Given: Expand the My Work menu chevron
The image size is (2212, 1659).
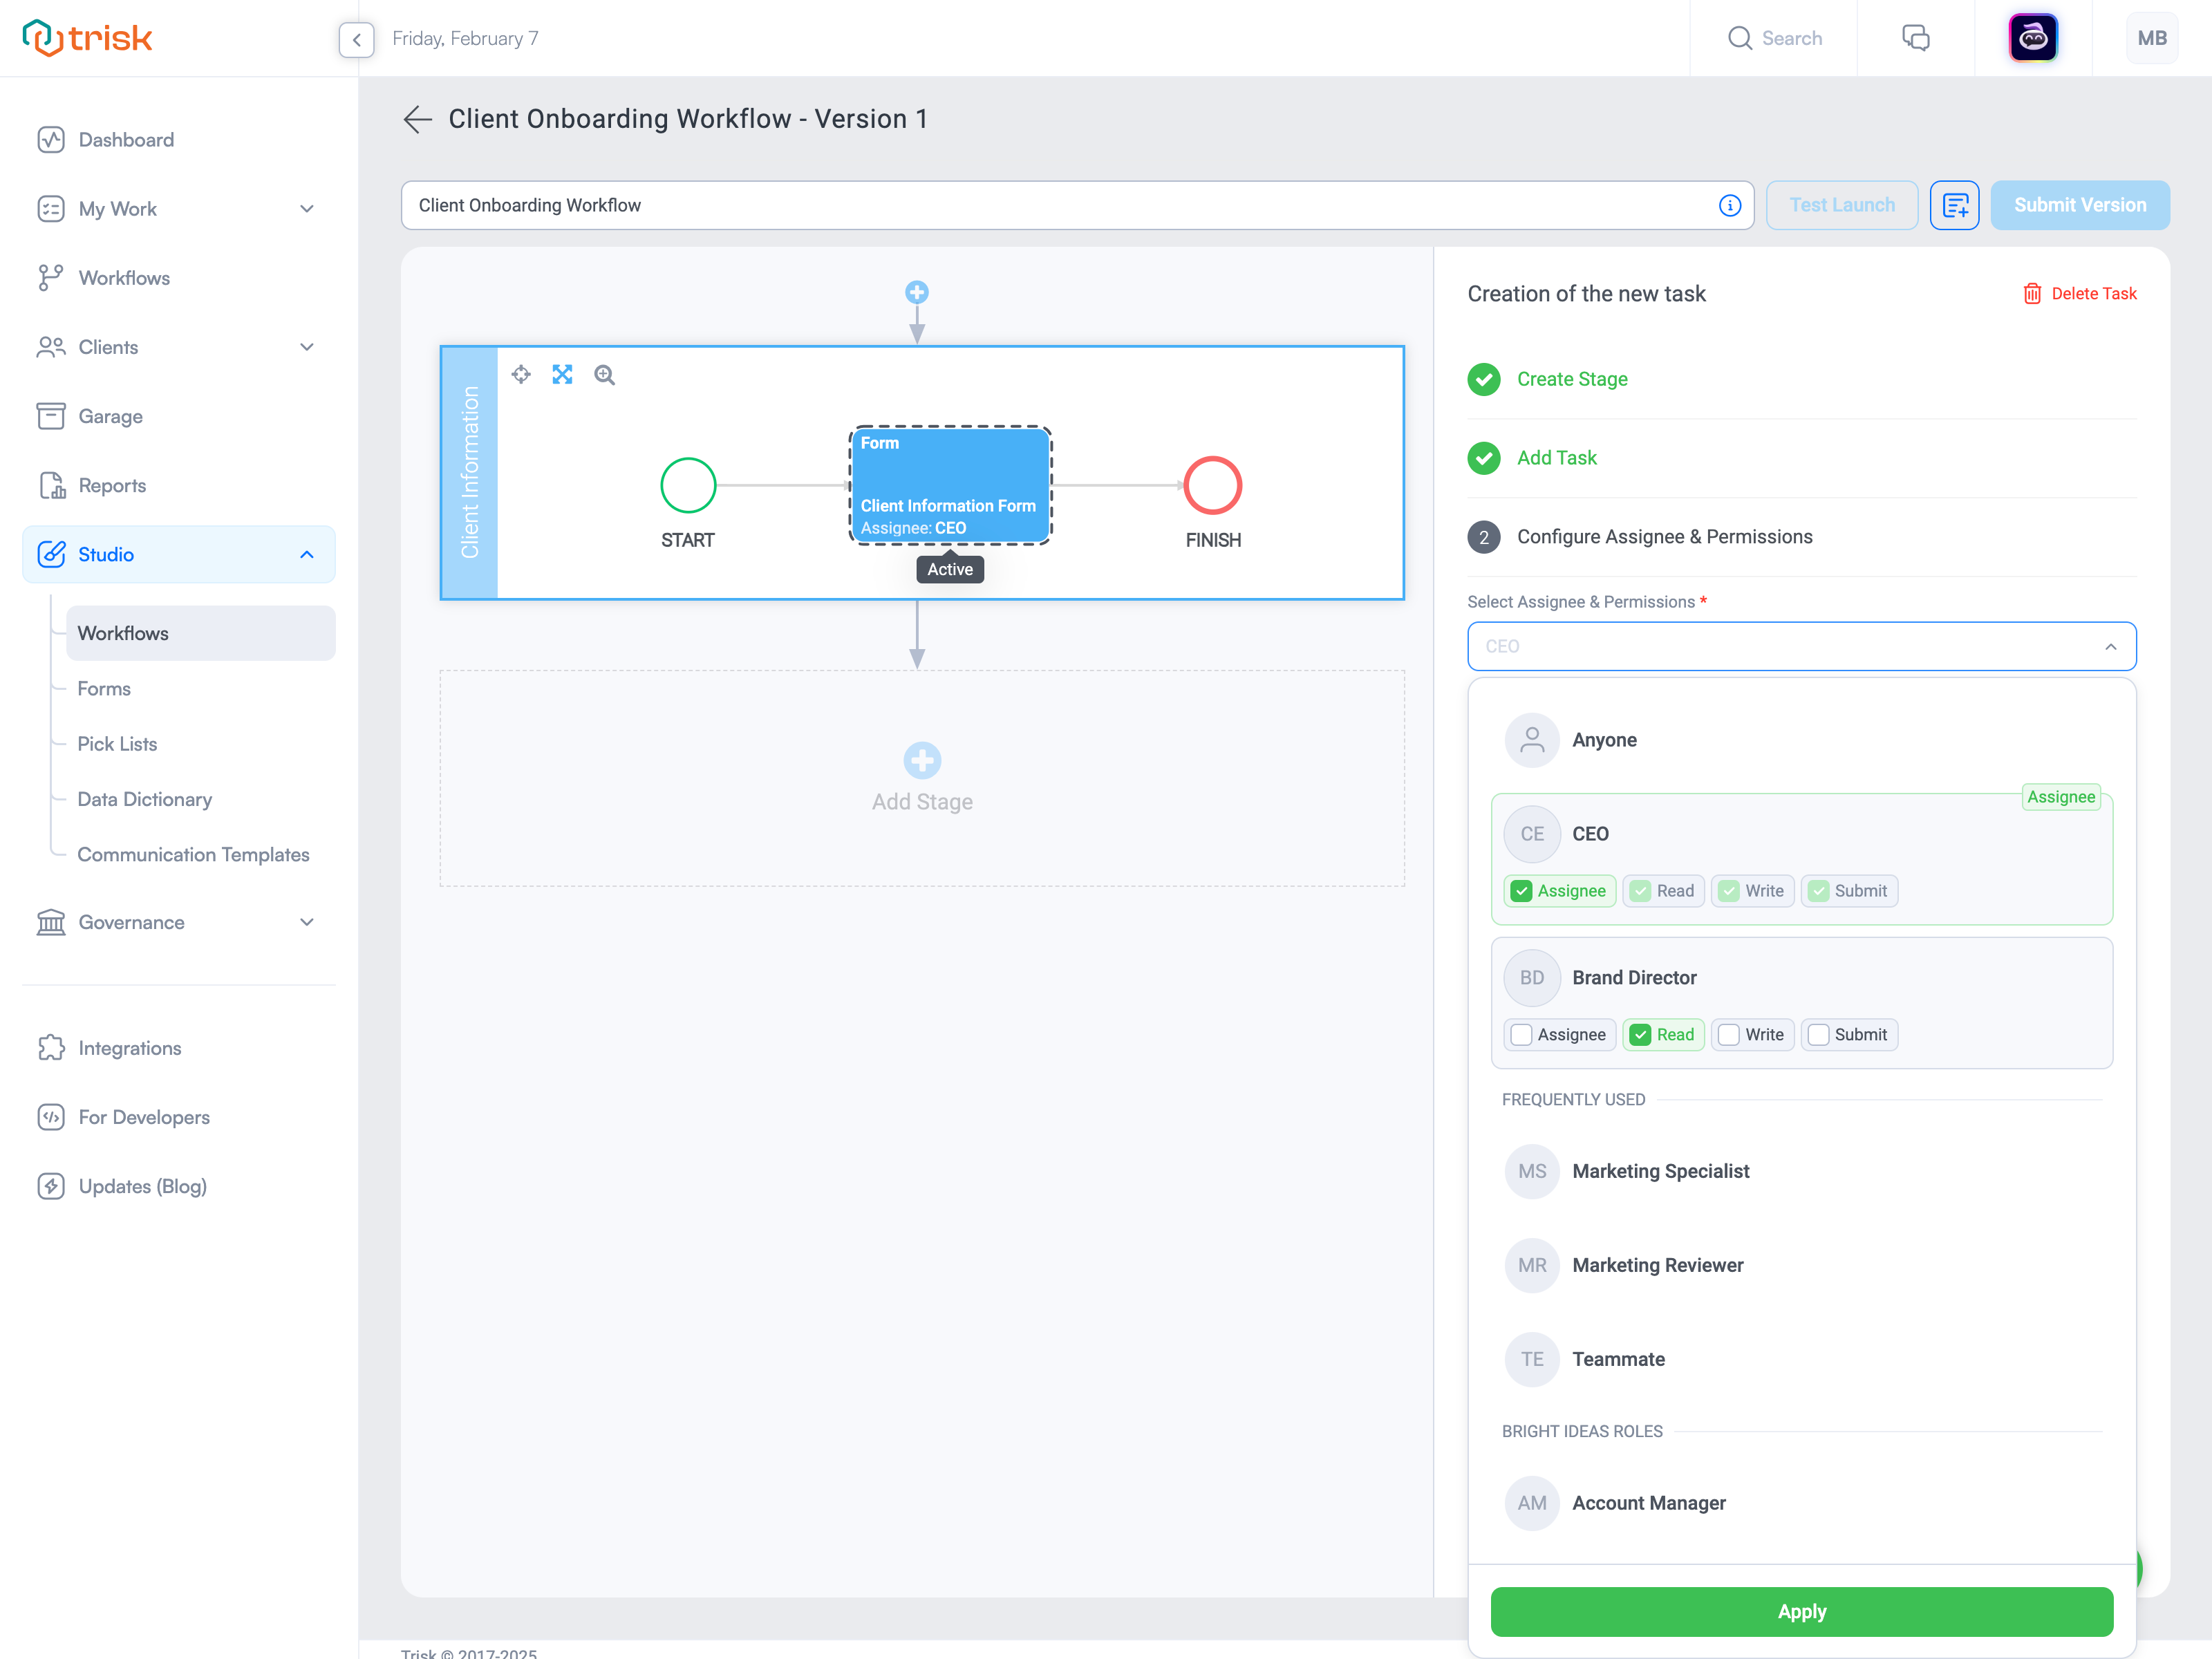Looking at the screenshot, I should [307, 209].
